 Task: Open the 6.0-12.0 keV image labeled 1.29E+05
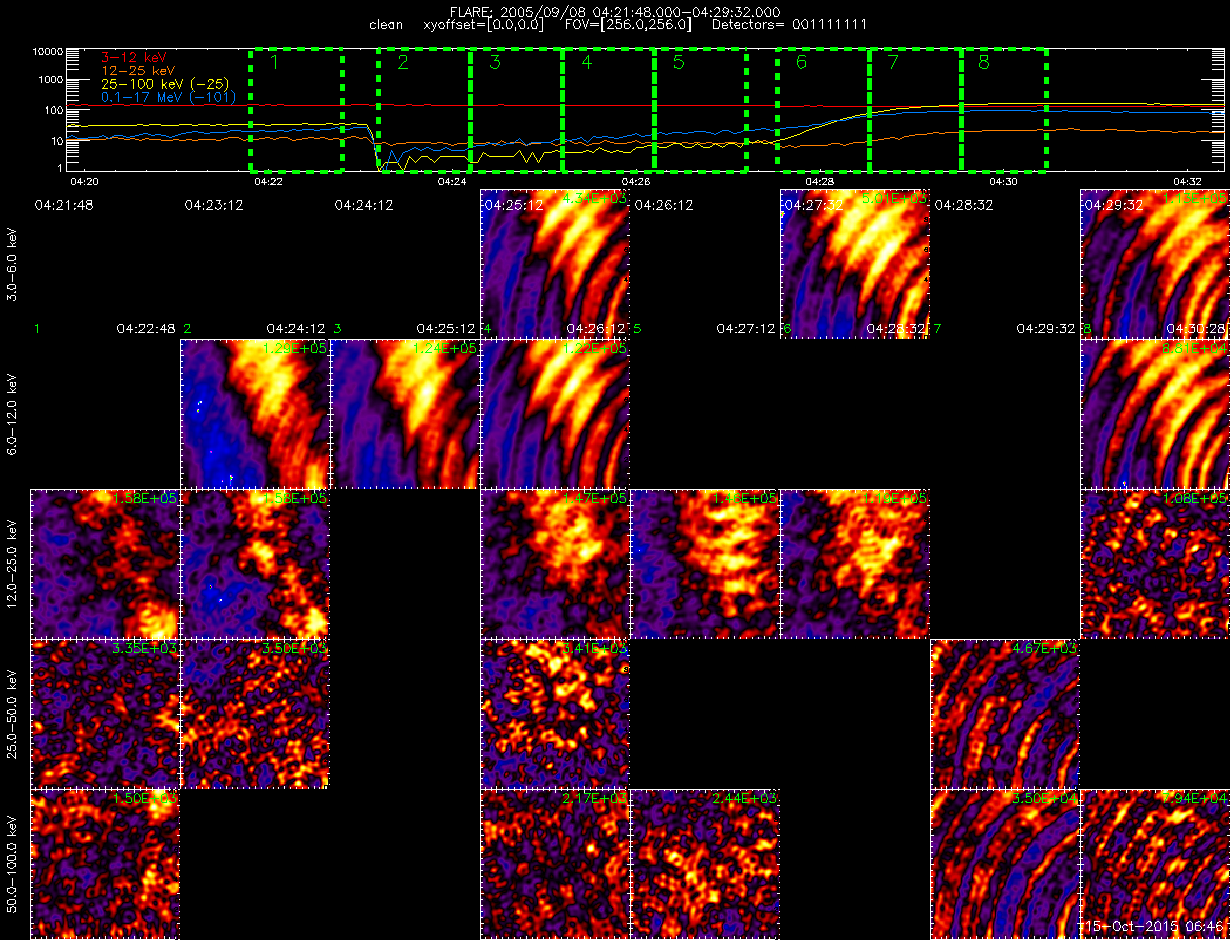coord(255,414)
